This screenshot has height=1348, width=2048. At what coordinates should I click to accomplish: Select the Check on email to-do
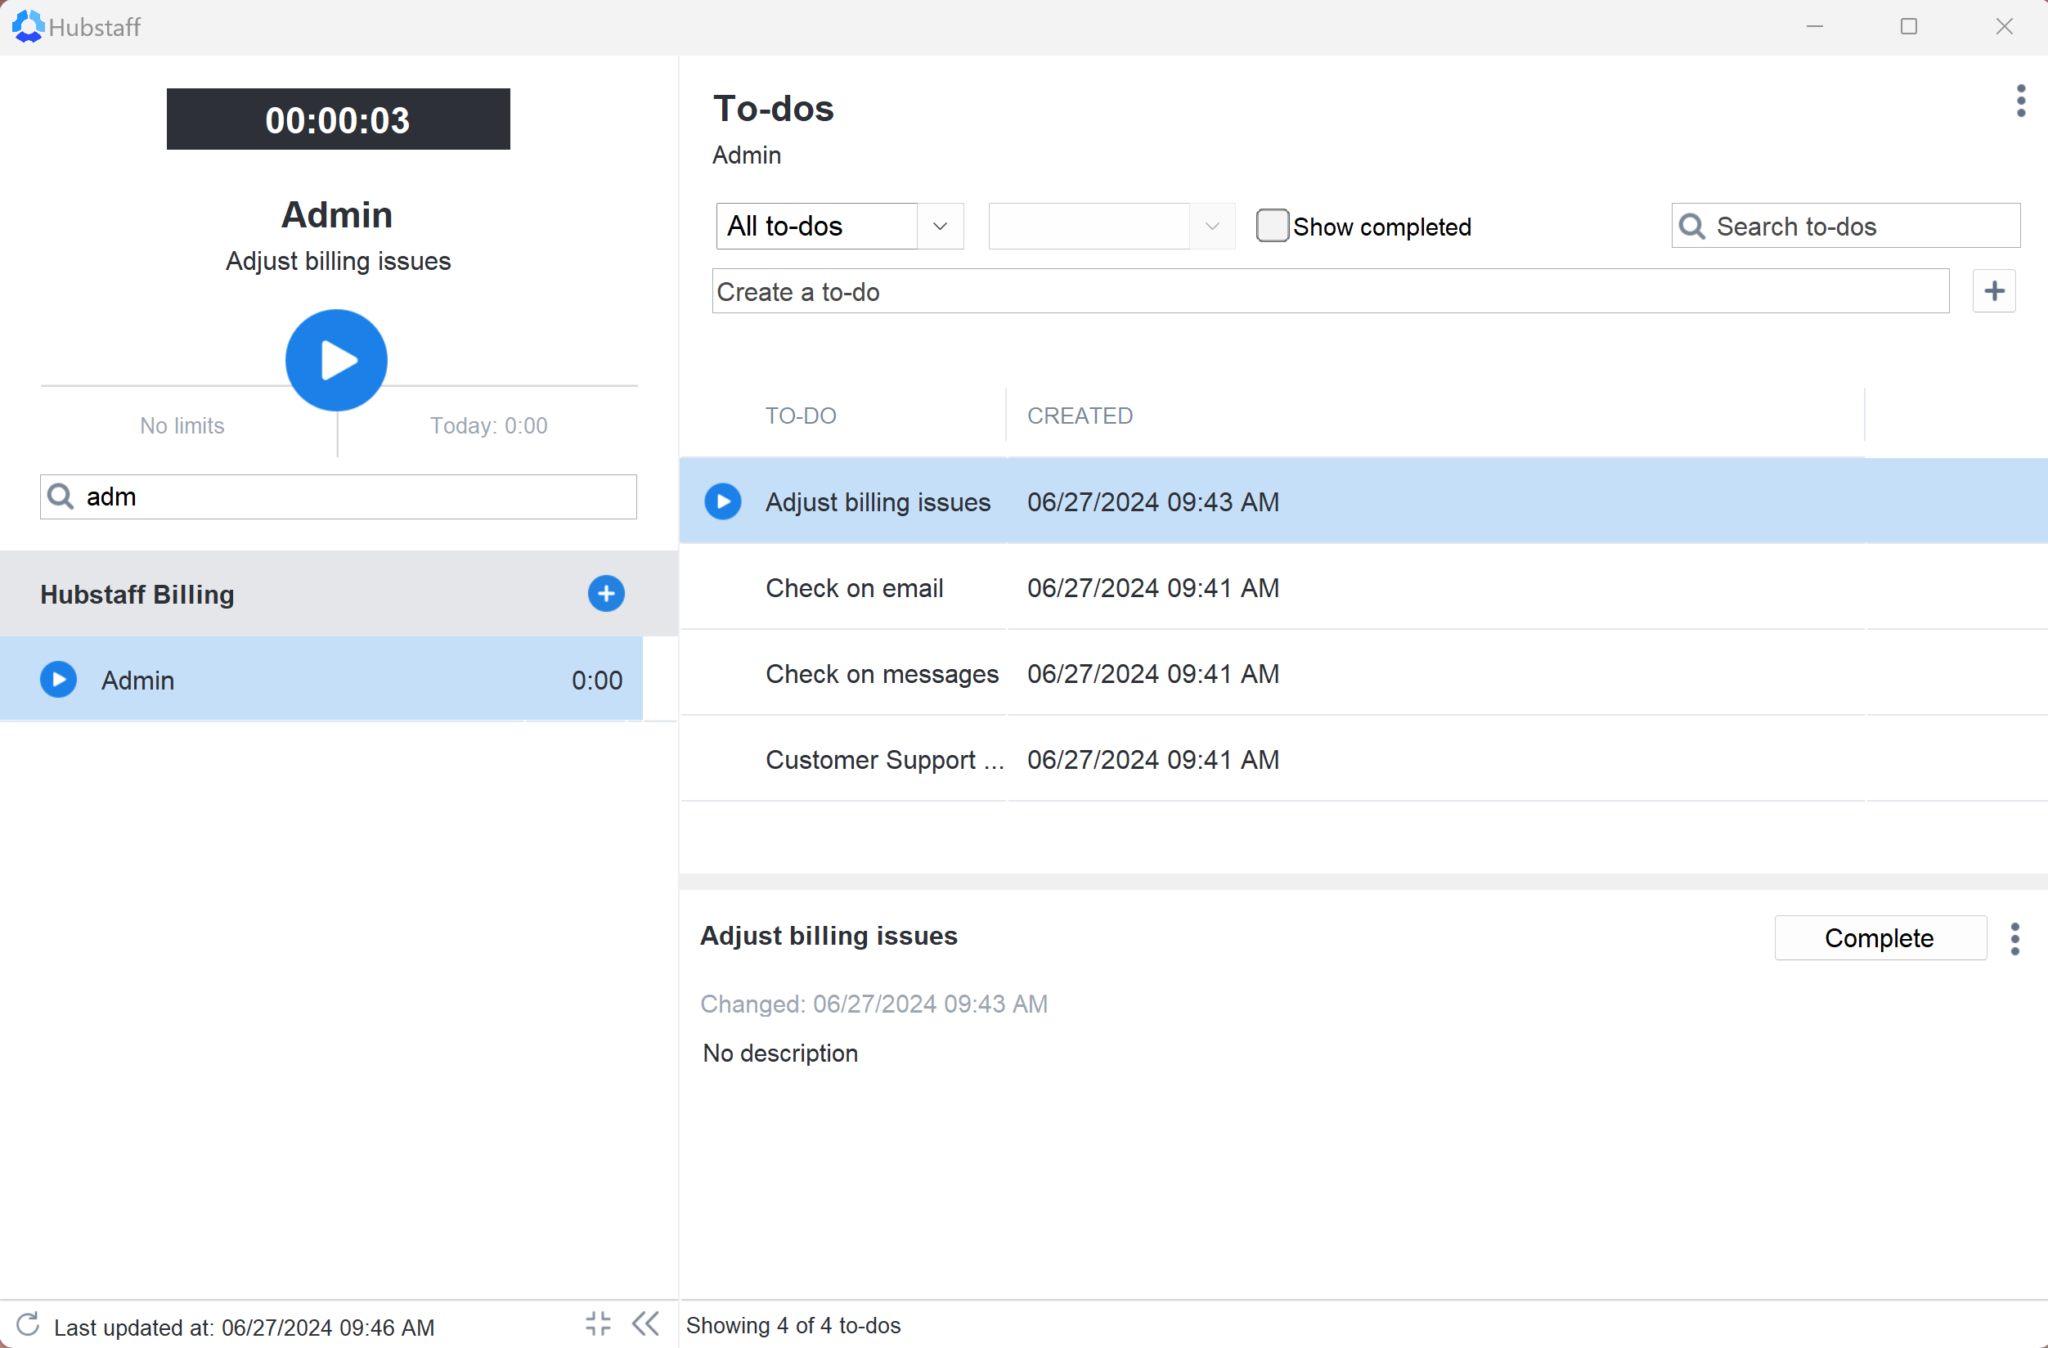(854, 588)
